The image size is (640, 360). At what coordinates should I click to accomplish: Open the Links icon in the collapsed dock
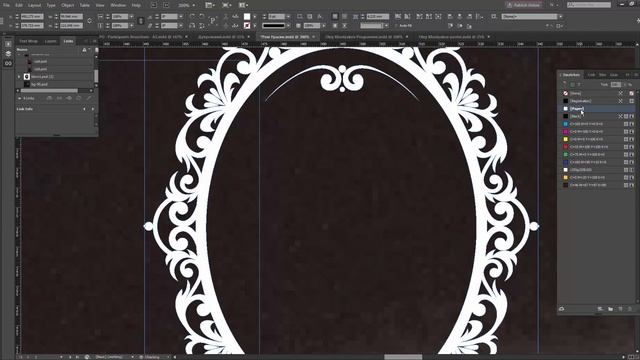click(x=8, y=63)
